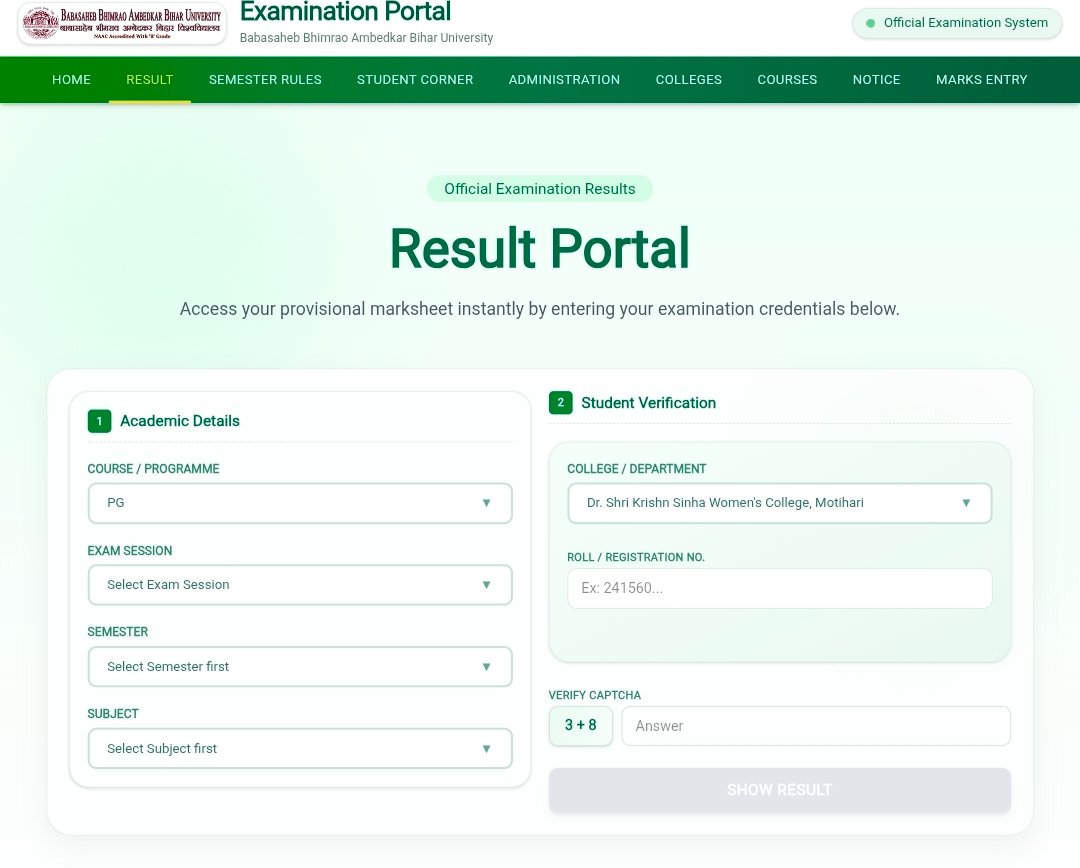
Task: Click the step 1 Academic Details badge
Action: pos(99,421)
